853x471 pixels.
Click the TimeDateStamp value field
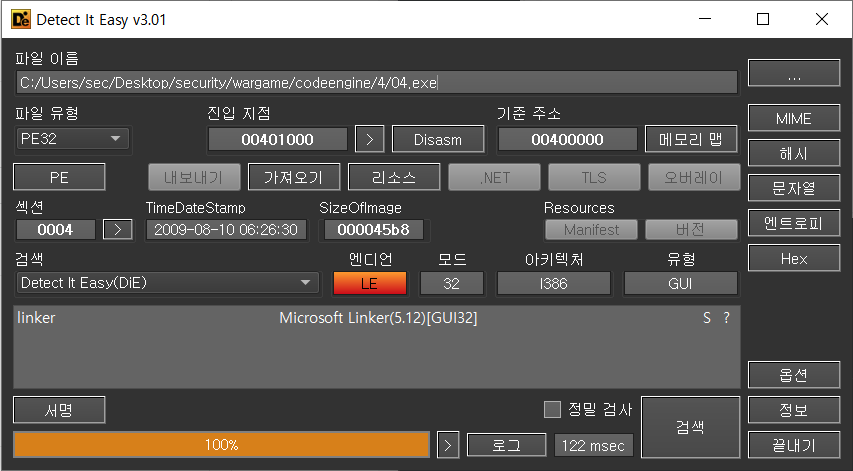[x=226, y=230]
